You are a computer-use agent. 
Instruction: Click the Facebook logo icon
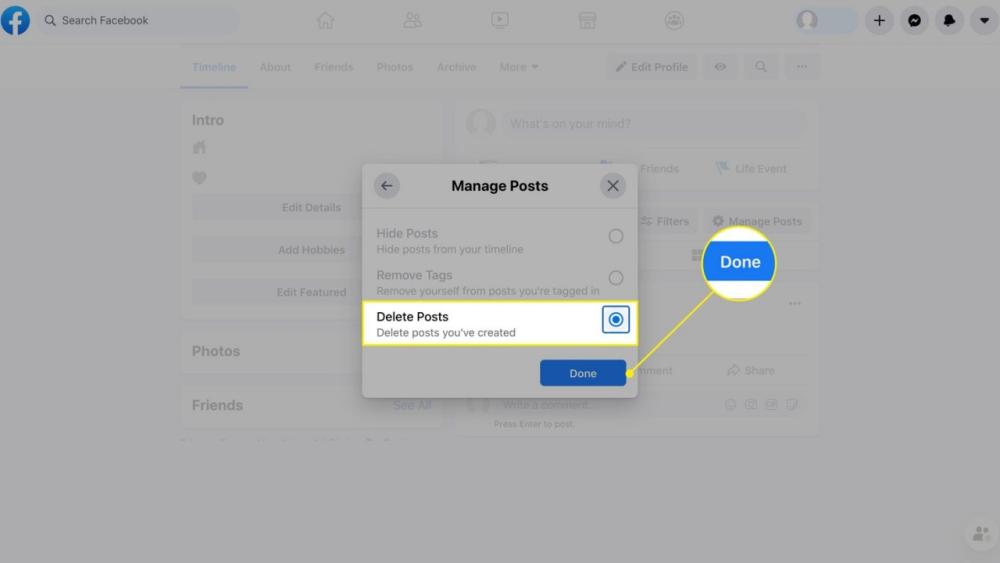pyautogui.click(x=15, y=20)
